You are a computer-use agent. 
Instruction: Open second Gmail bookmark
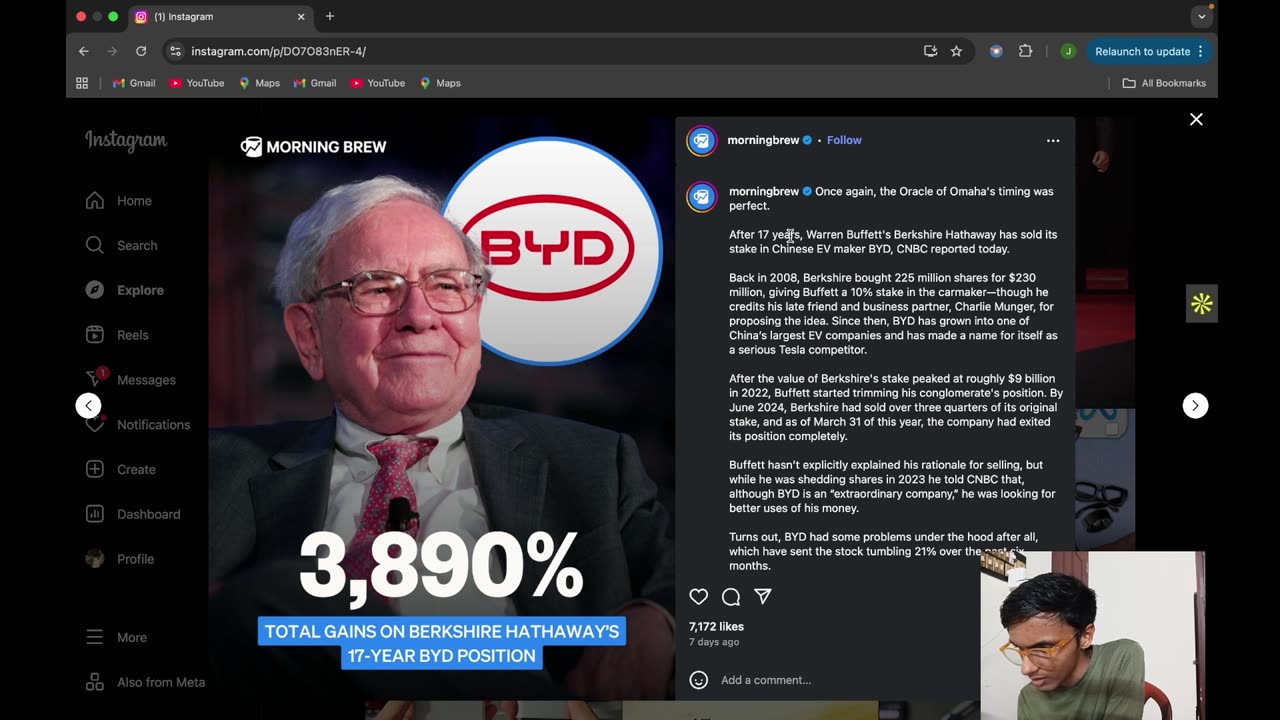click(315, 83)
